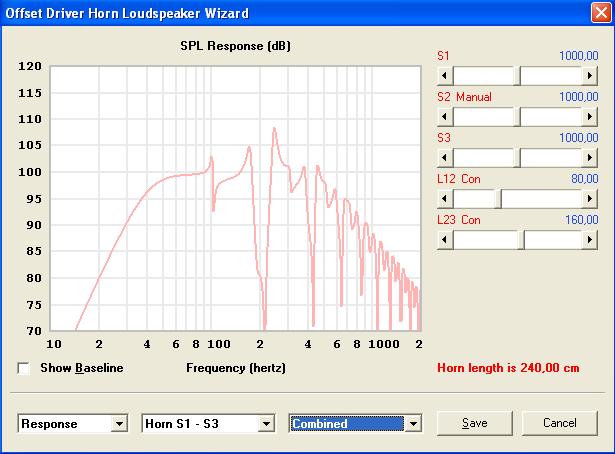Click the right arrow of the L23 Con slider
Image resolution: width=615 pixels, height=454 pixels.
[x=590, y=240]
